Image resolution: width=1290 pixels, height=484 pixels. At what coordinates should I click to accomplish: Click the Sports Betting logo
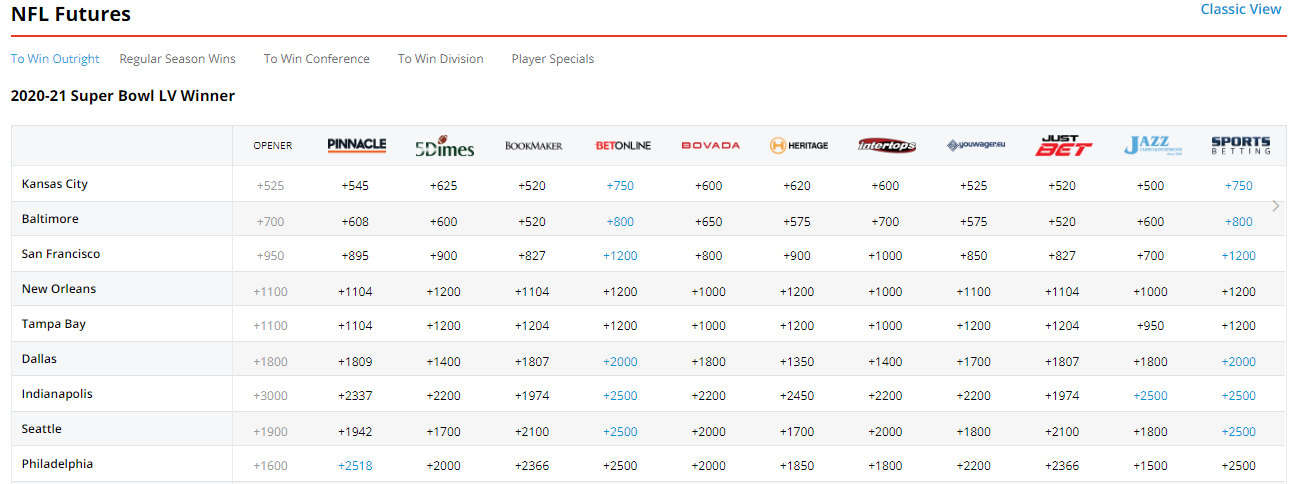(1240, 146)
